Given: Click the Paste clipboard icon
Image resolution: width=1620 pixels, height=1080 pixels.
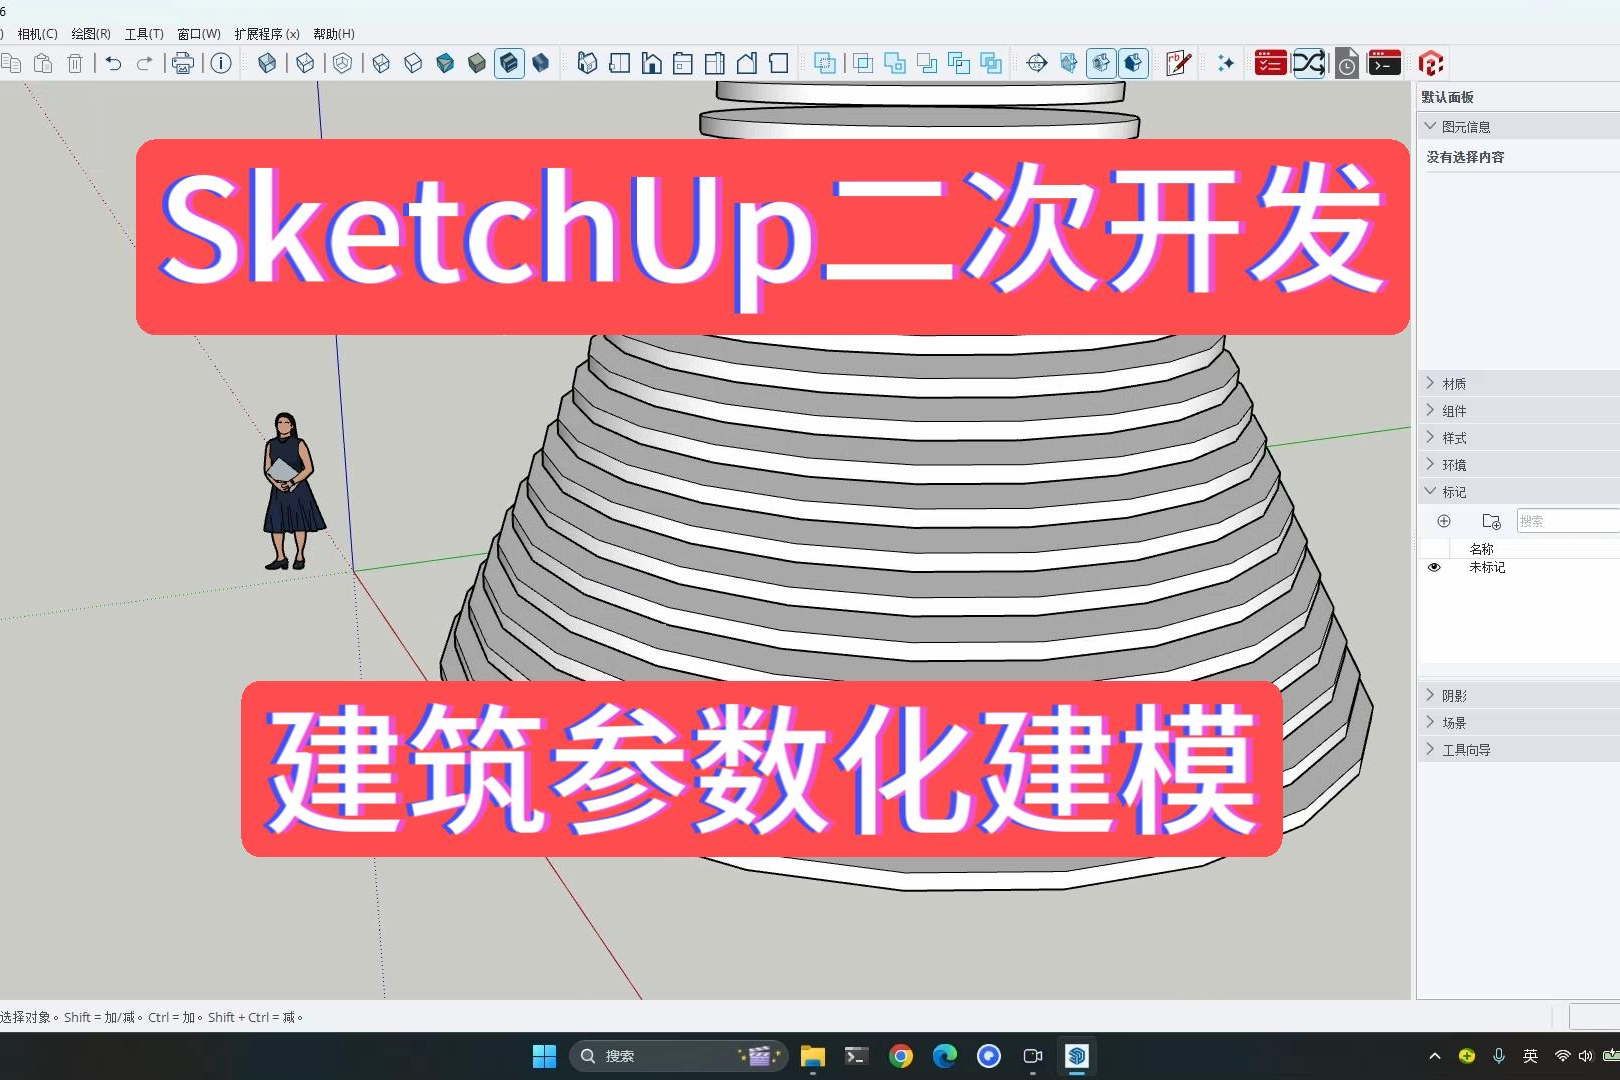Looking at the screenshot, I should pos(43,64).
